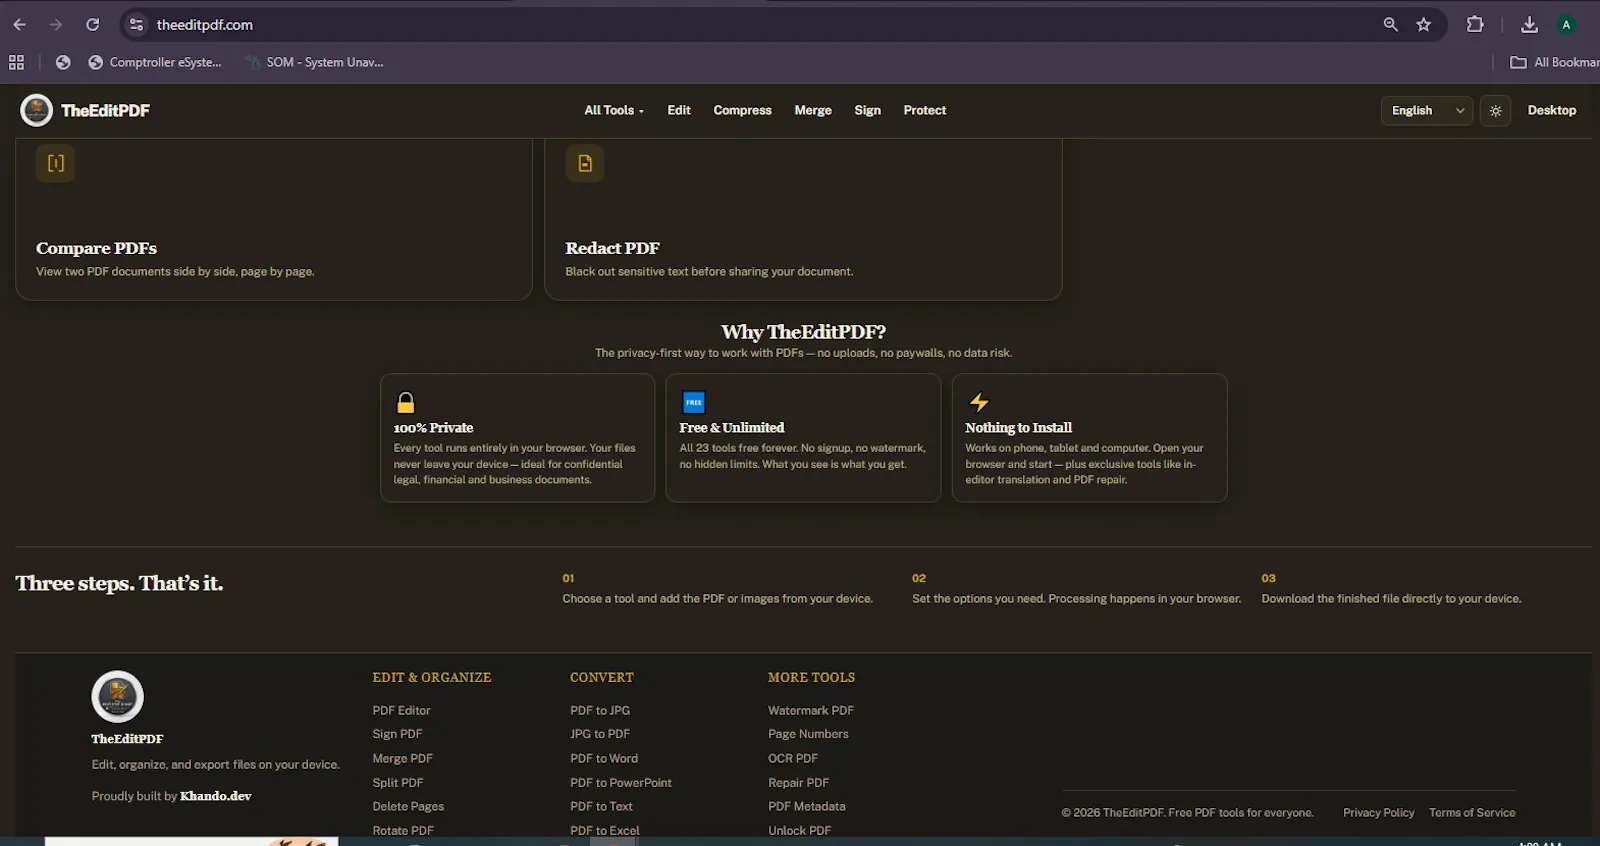Screen dimensions: 1600x846
Task: Open the Privacy Policy link
Action: 1379,813
